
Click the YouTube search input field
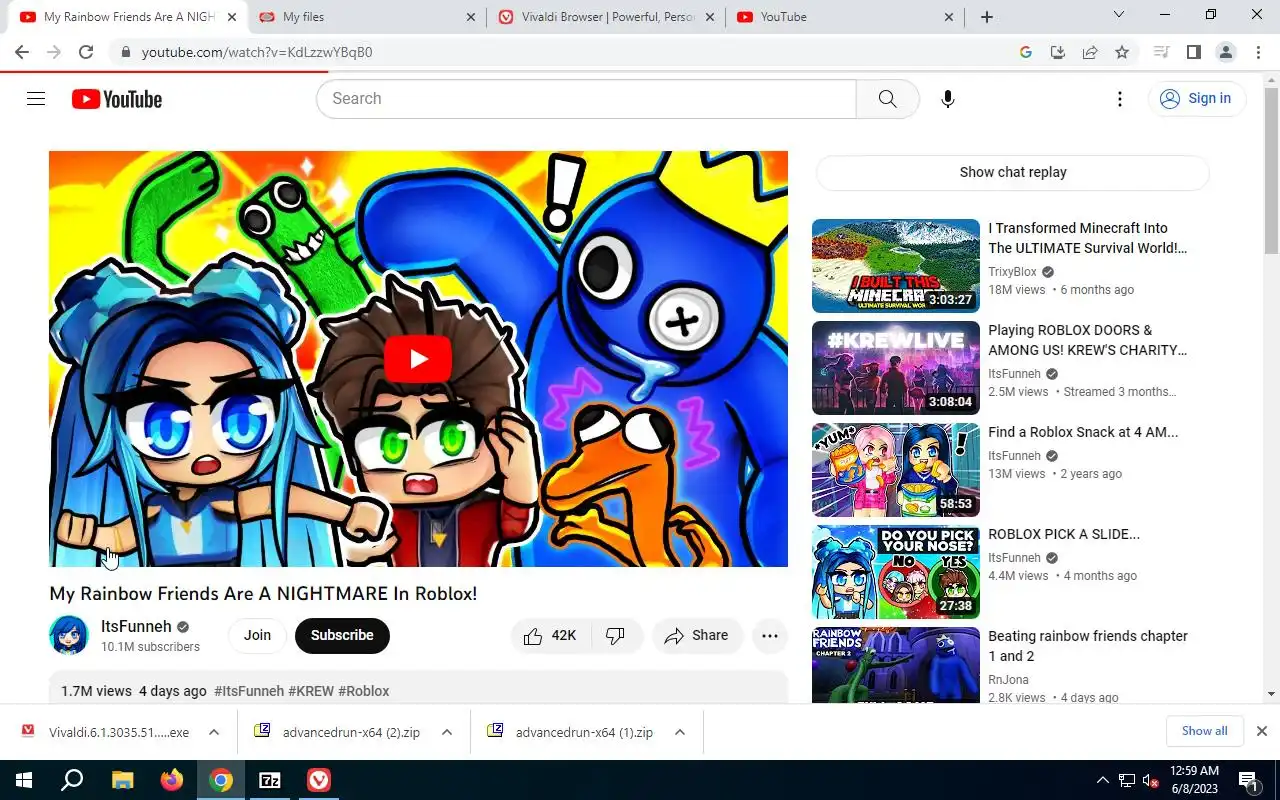tap(587, 99)
